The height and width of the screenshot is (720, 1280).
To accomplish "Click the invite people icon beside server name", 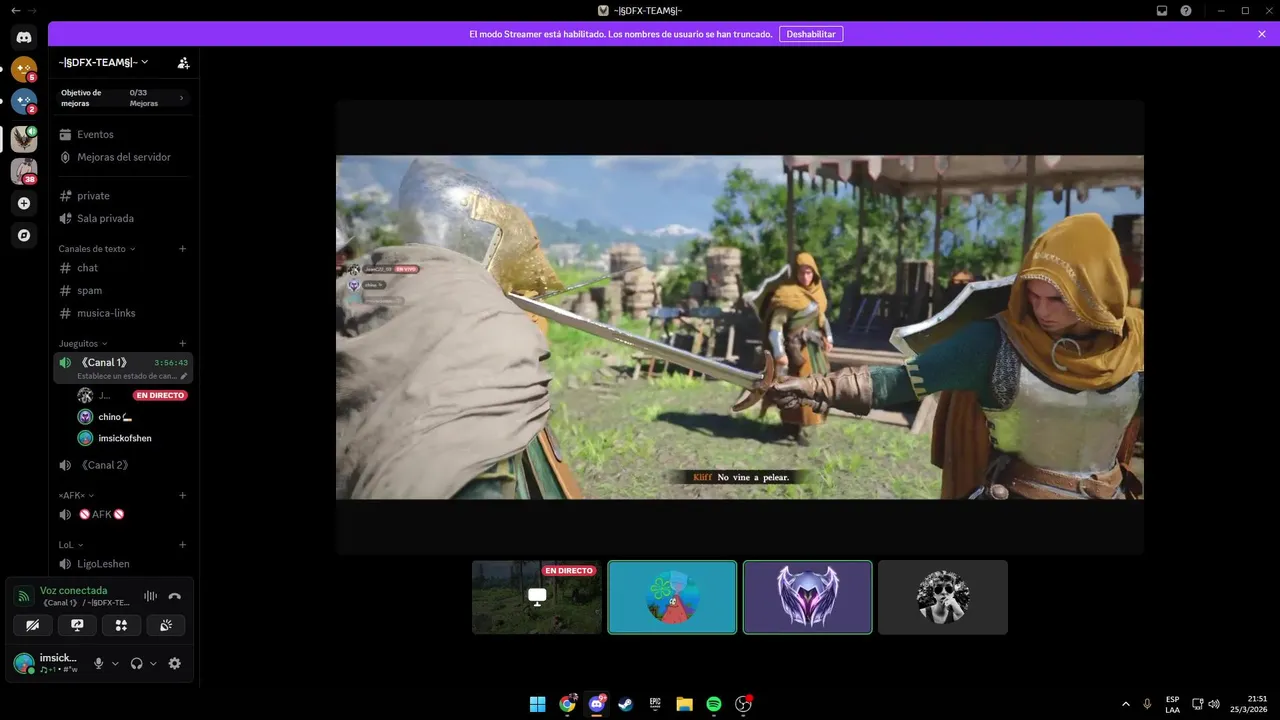I will point(183,62).
